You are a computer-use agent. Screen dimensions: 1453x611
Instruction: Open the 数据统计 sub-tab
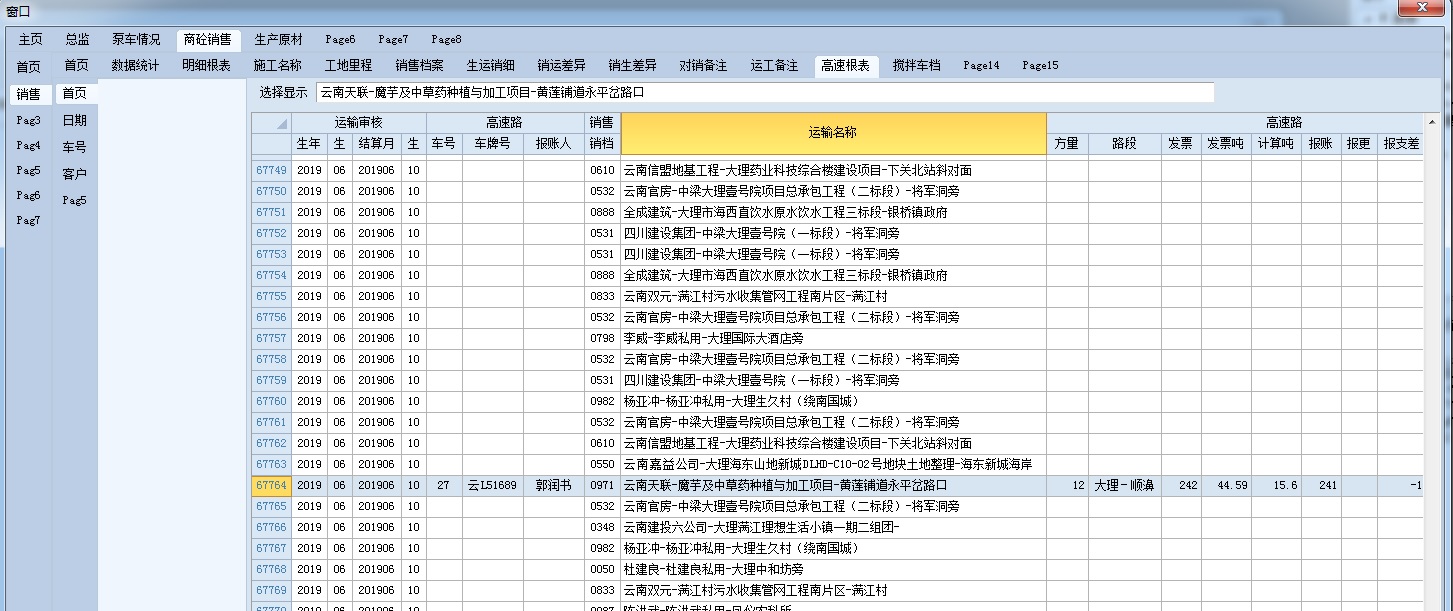[x=135, y=66]
